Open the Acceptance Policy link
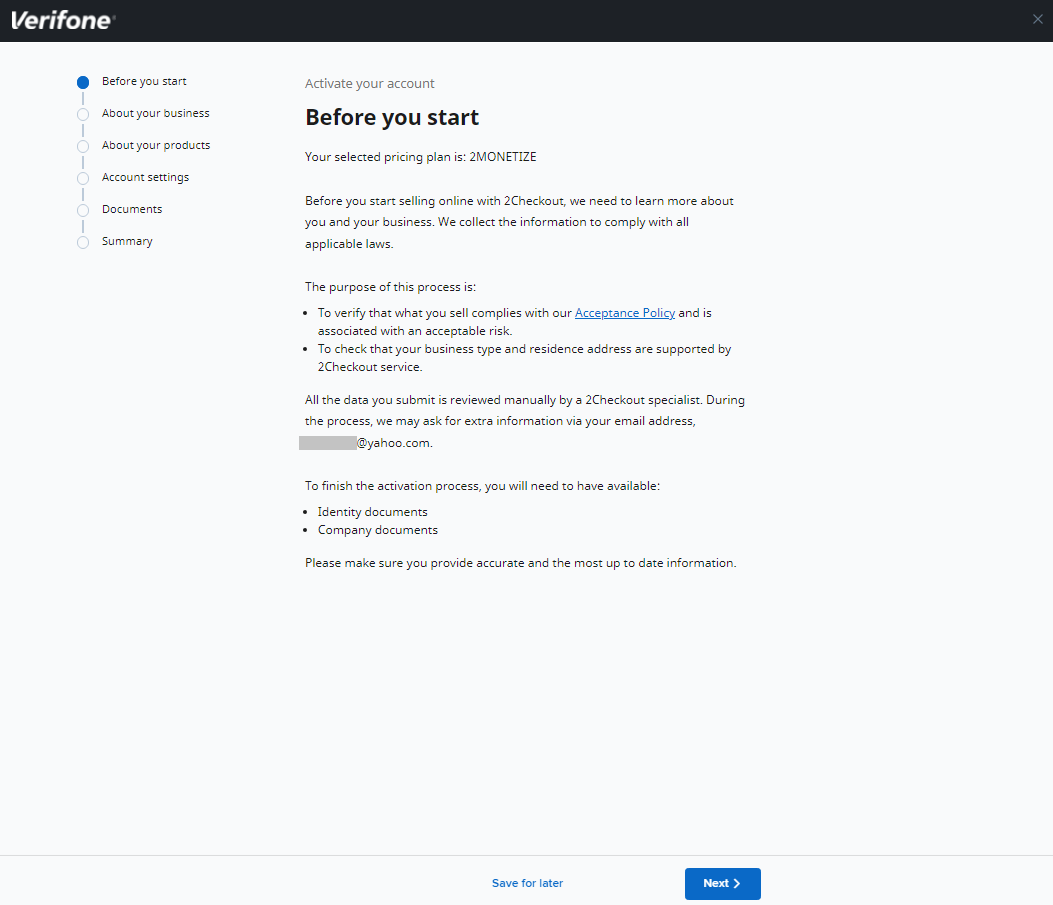1053x905 pixels. [x=625, y=313]
